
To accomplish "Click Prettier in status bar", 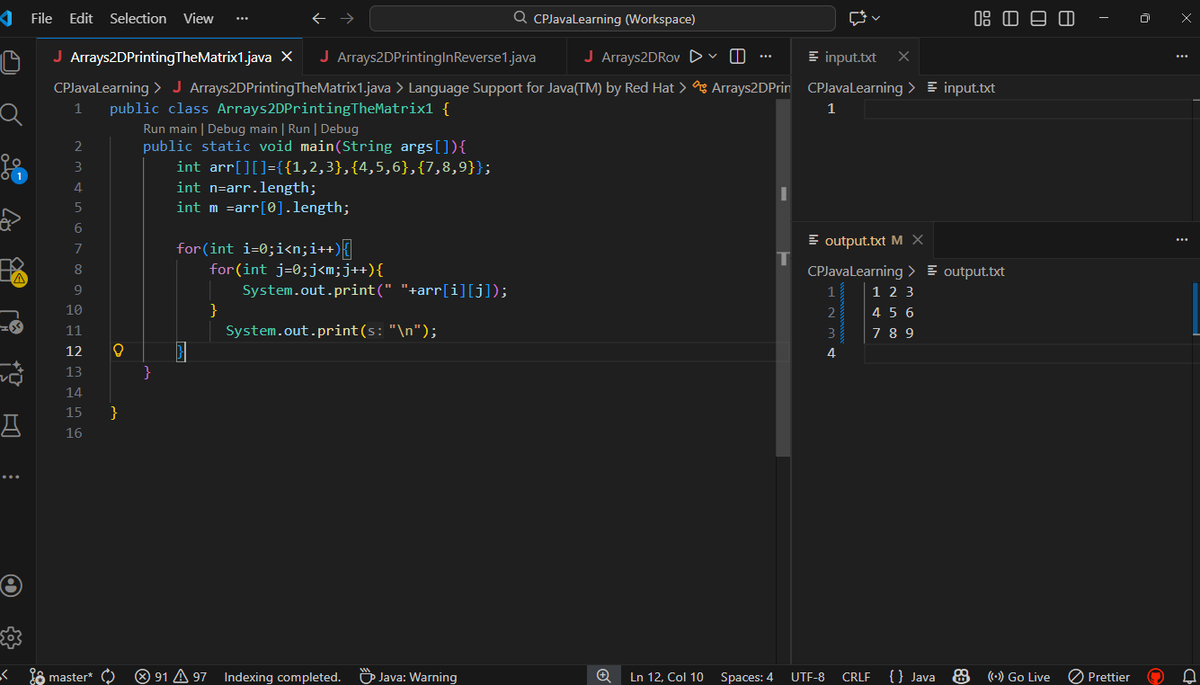I will pyautogui.click(x=1100, y=677).
